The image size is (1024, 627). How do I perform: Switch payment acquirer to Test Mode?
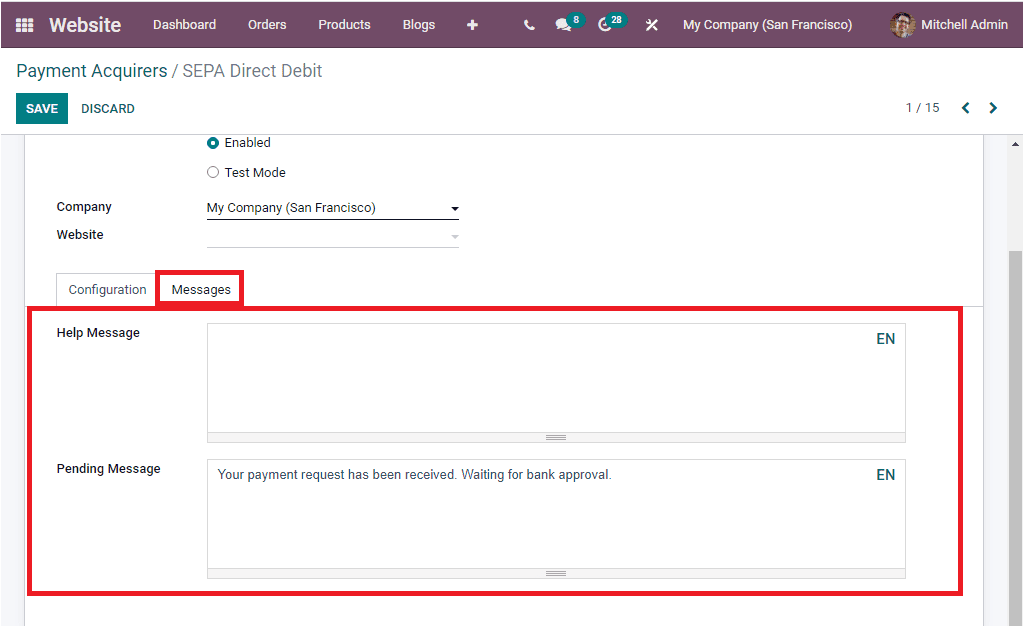point(212,172)
